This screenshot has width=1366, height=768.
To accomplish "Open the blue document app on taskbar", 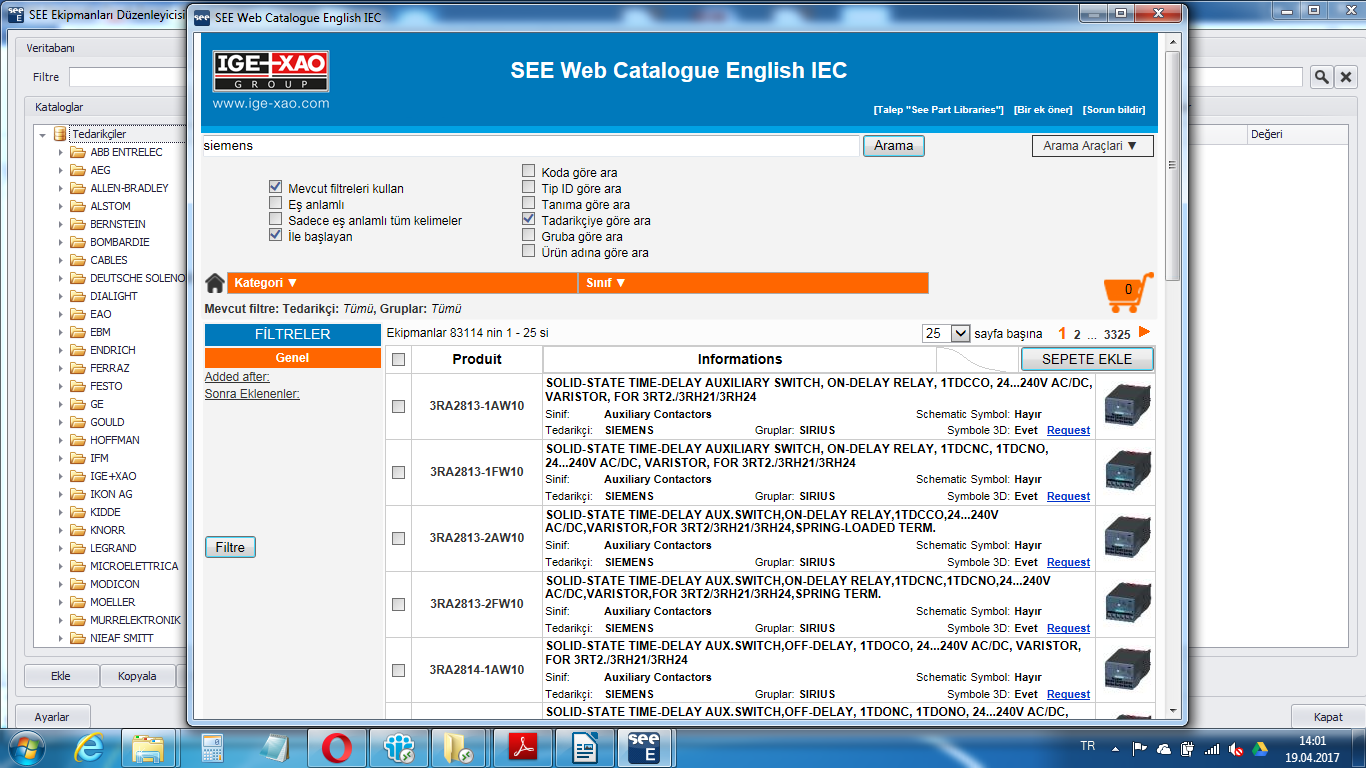I will 584,748.
